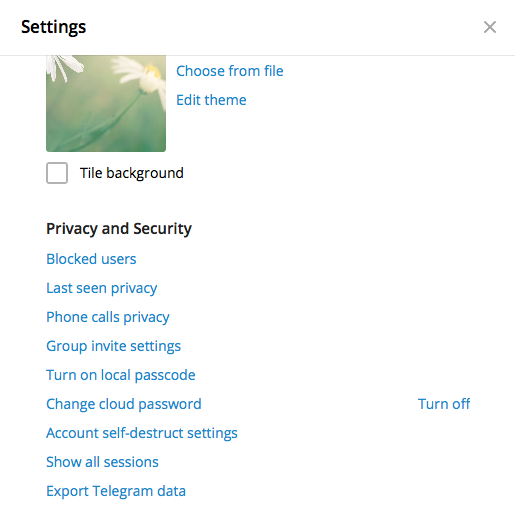The width and height of the screenshot is (515, 523).
Task: Click the Privacy and Security section heading
Action: tap(119, 229)
